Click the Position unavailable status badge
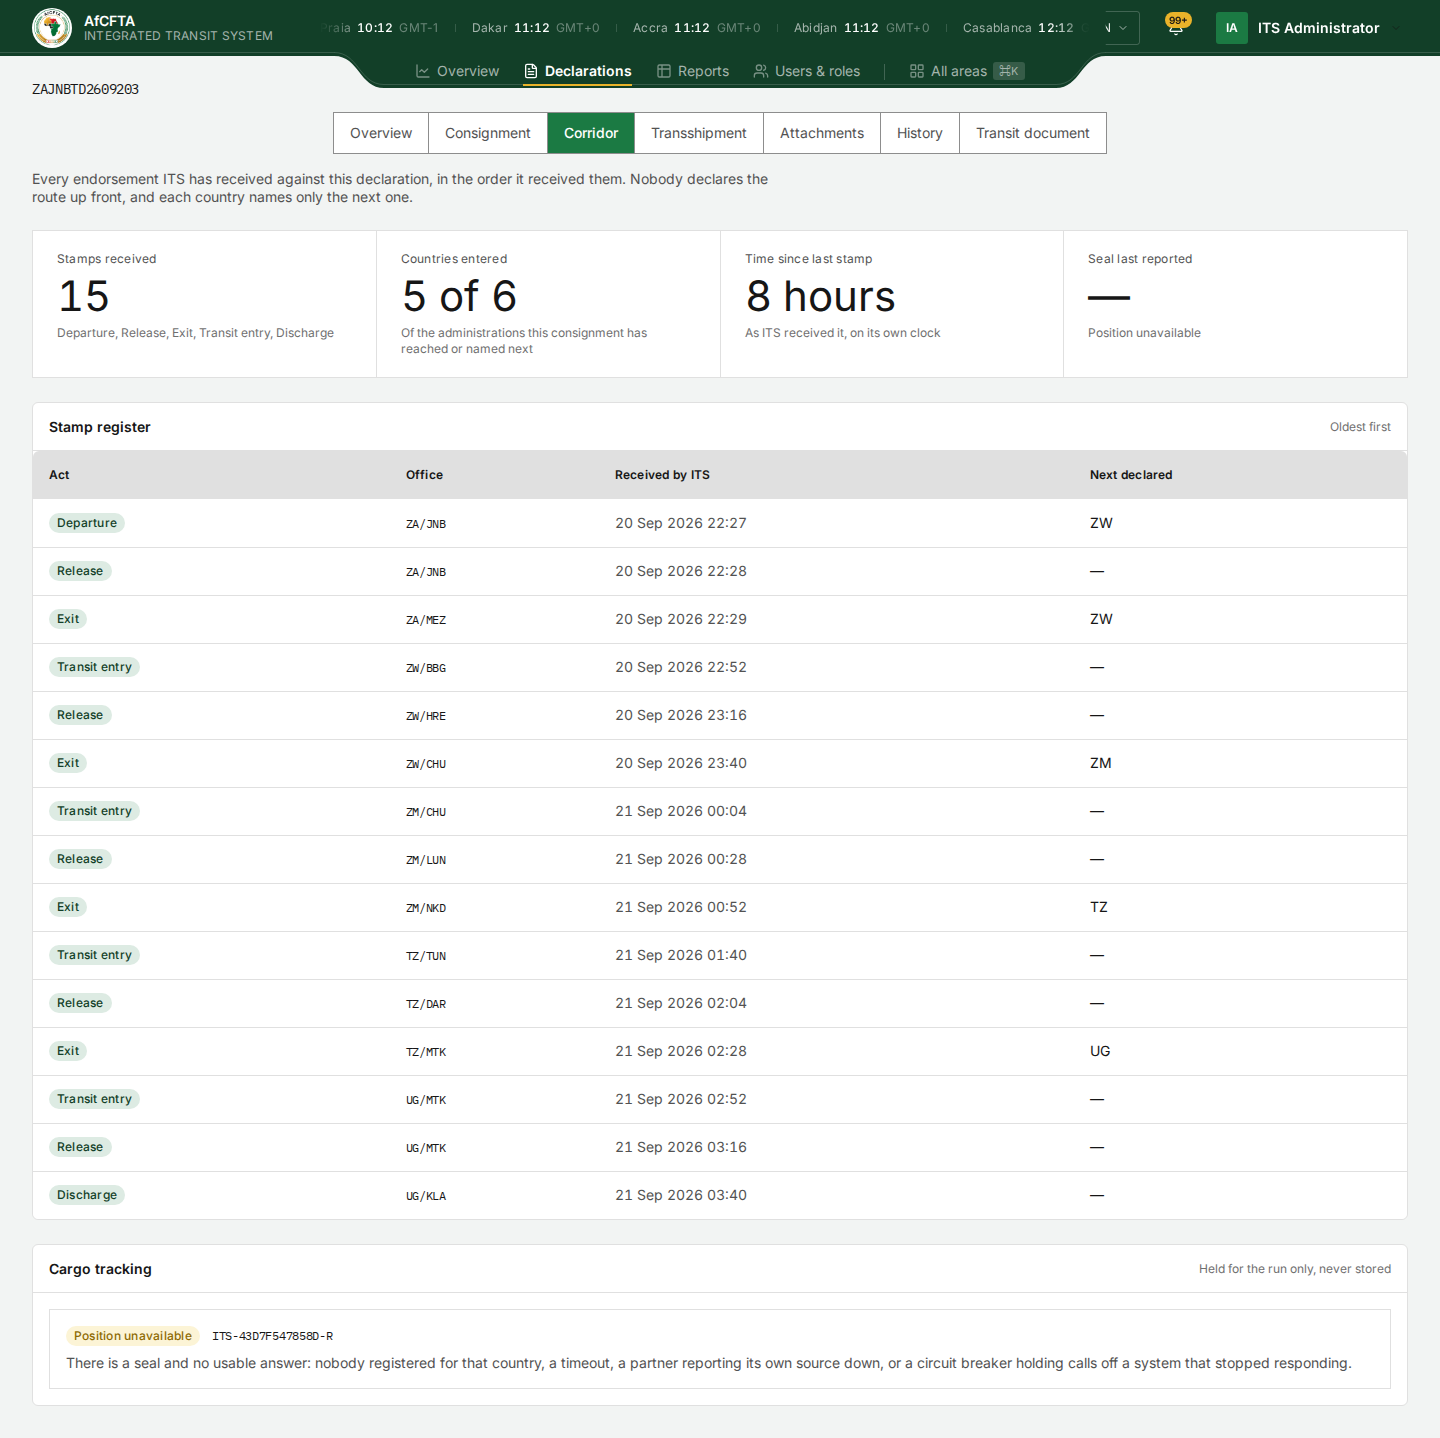The width and height of the screenshot is (1440, 1438). coord(133,1336)
